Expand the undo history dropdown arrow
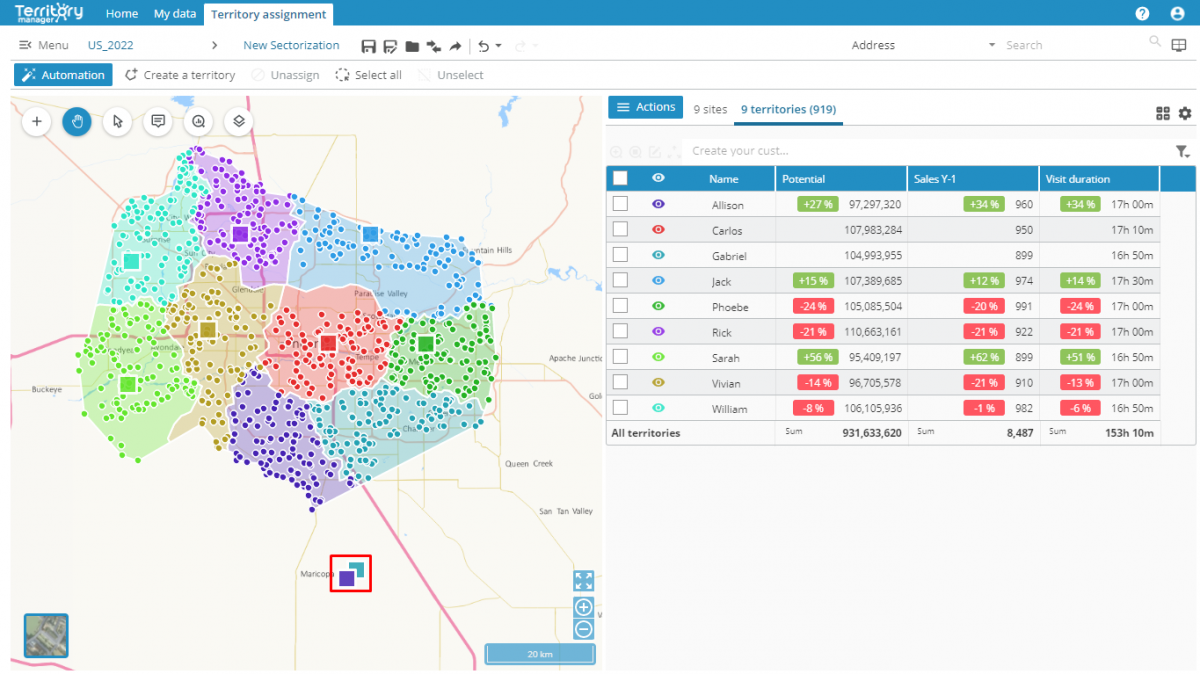Image resolution: width=1200 pixels, height=674 pixels. tap(499, 46)
